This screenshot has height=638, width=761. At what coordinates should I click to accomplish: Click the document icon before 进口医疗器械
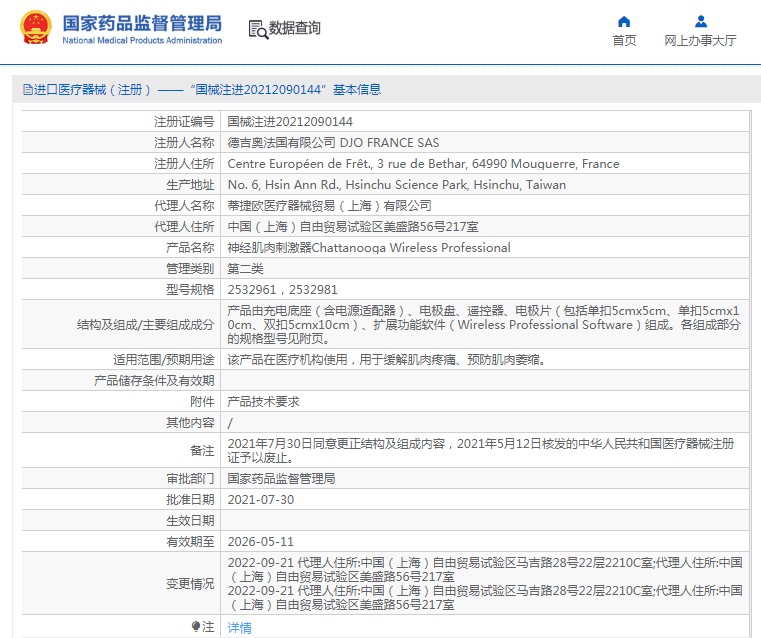click(27, 90)
